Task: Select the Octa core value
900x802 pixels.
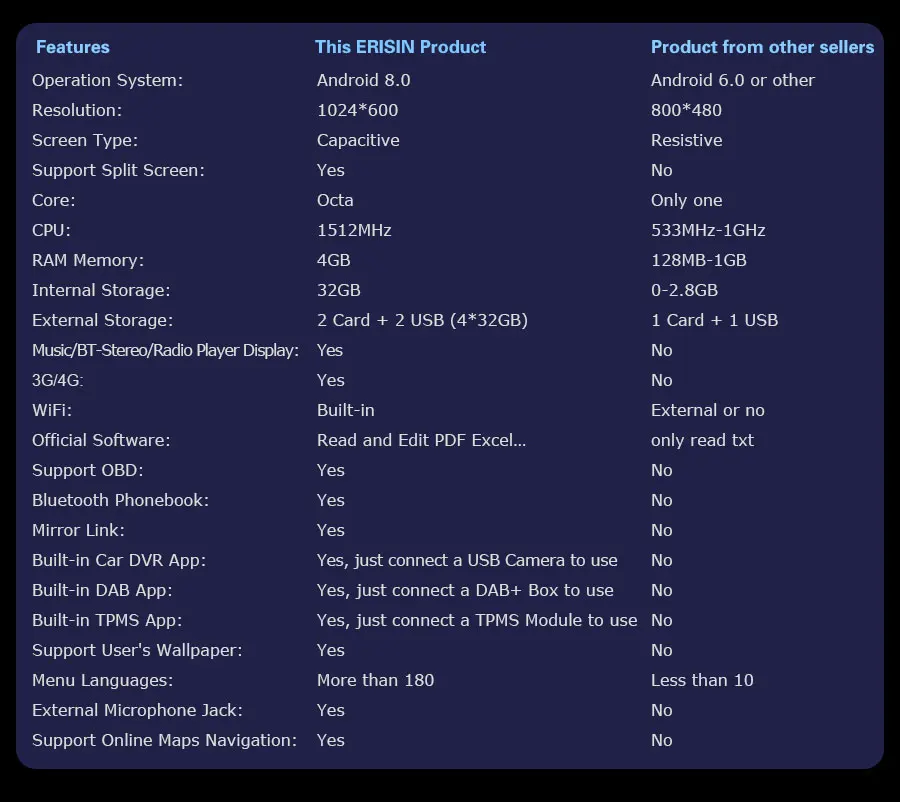Action: 335,200
